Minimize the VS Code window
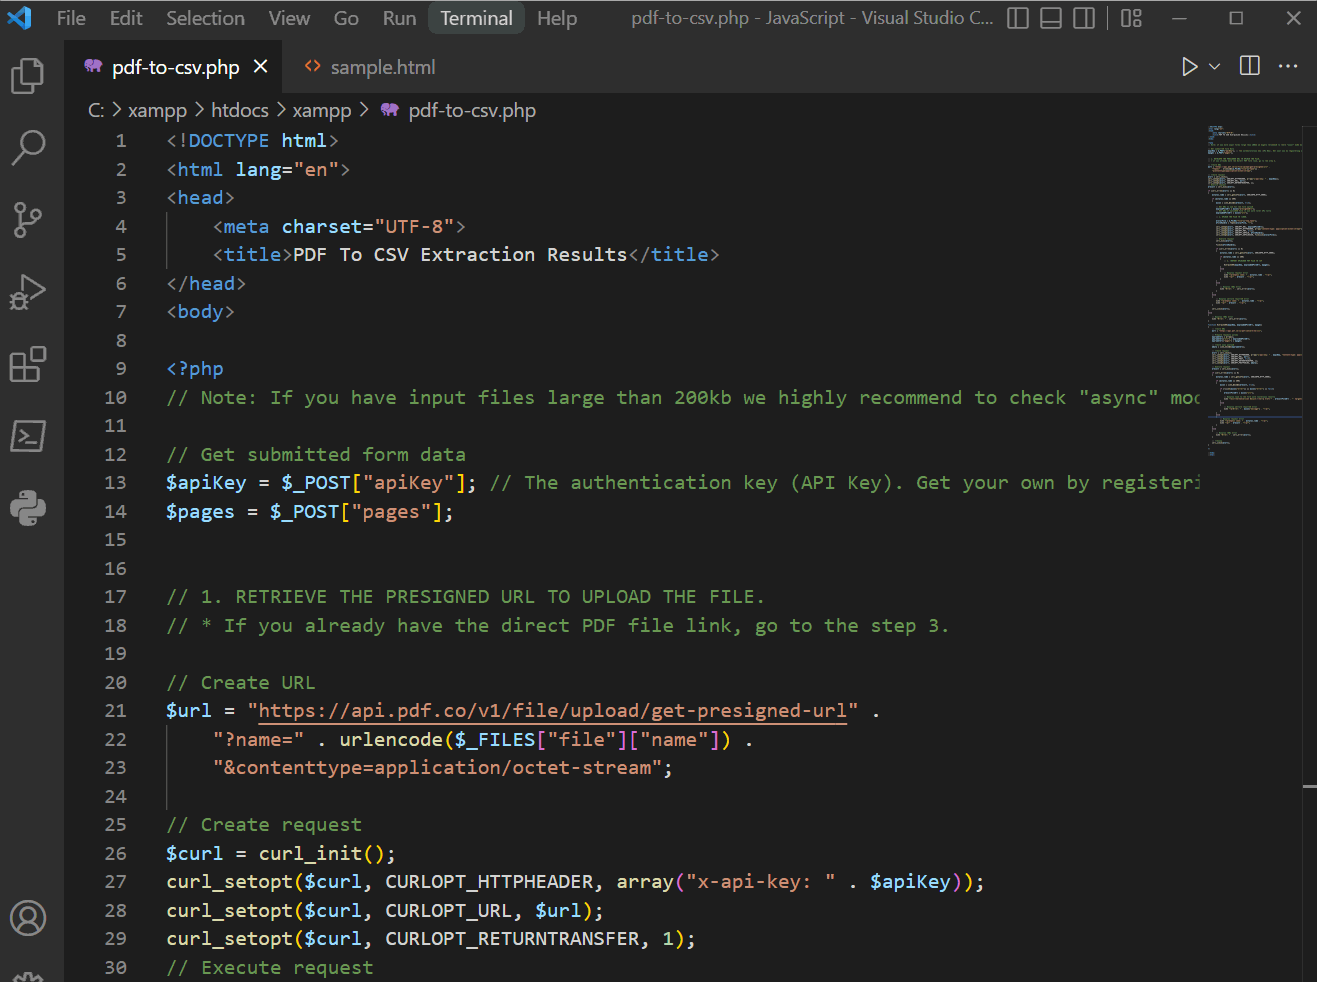The height and width of the screenshot is (982, 1317). (x=1180, y=18)
